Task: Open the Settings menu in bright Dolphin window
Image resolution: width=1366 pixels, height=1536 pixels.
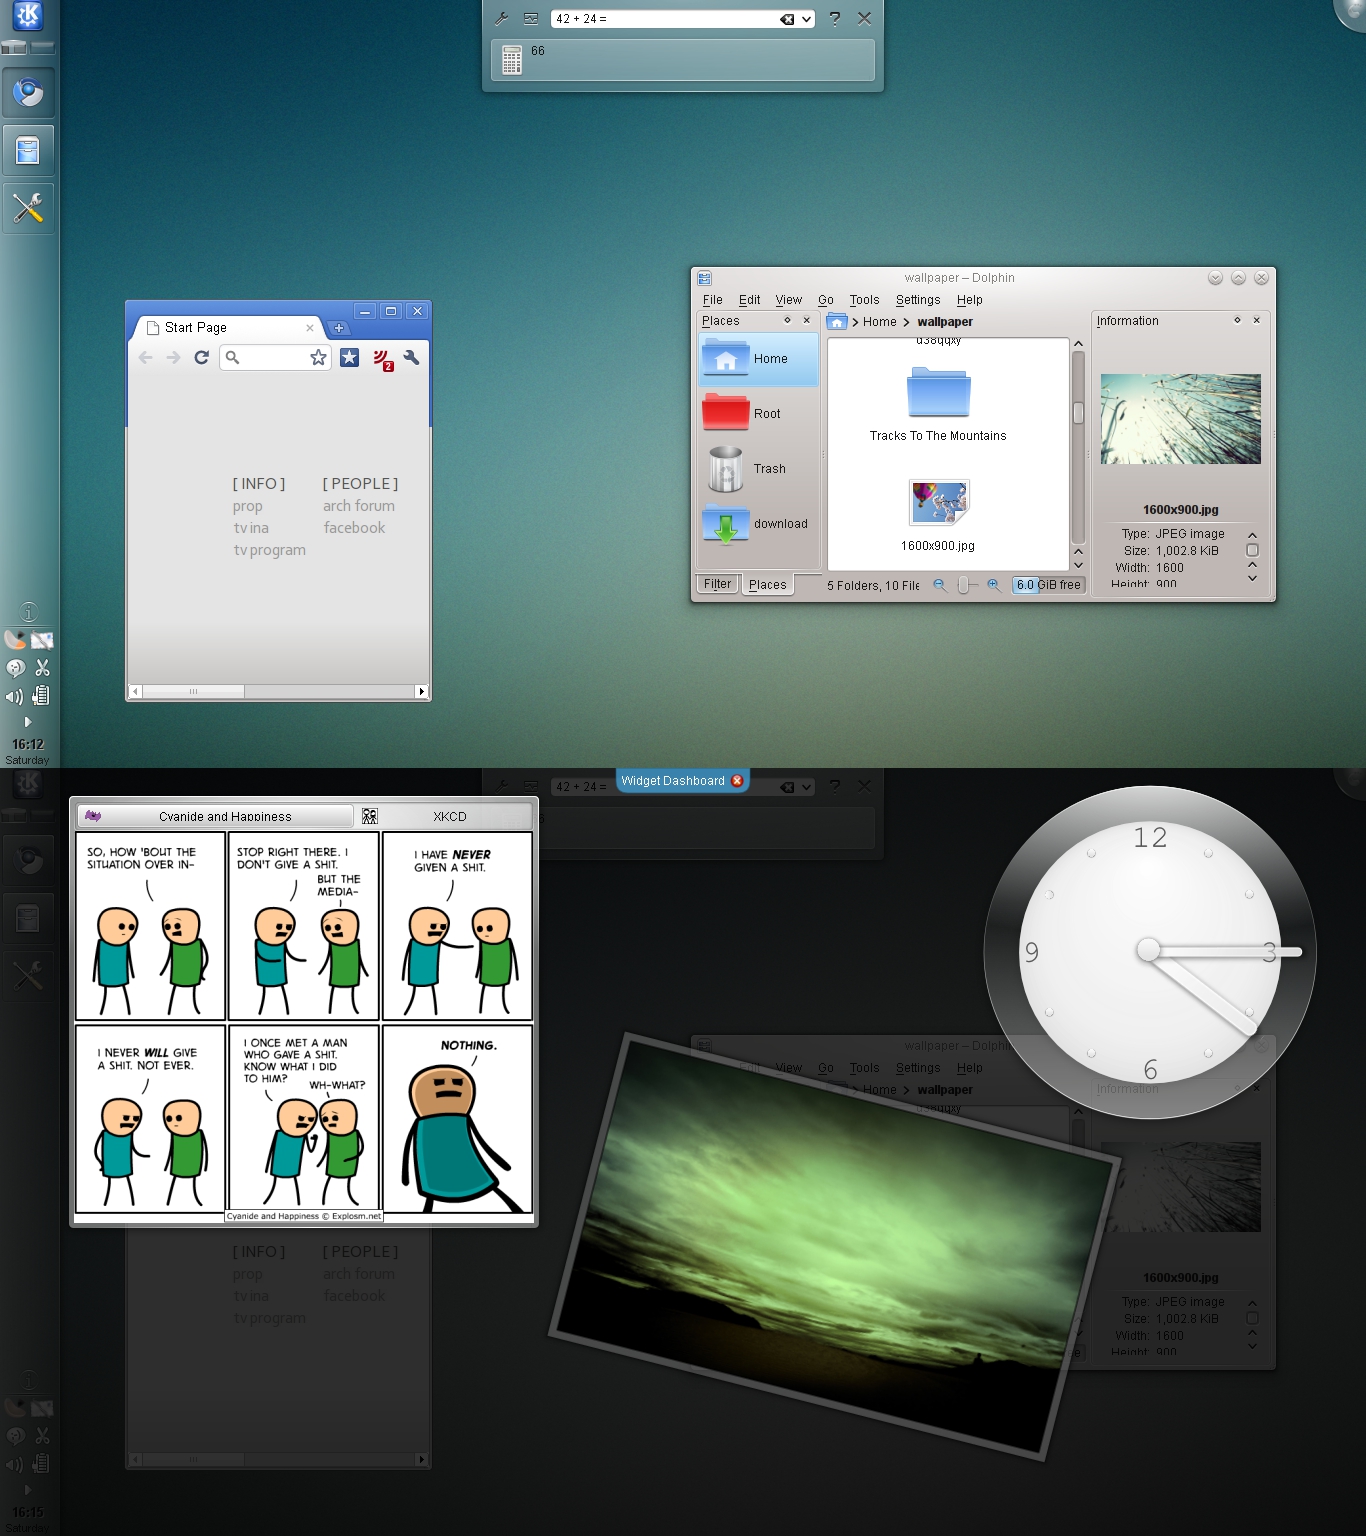Action: pos(918,300)
